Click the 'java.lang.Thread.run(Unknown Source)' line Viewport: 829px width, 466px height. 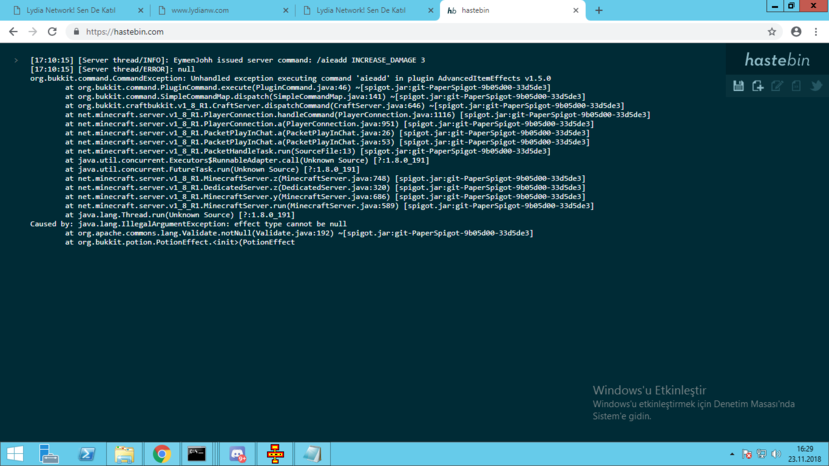180,215
